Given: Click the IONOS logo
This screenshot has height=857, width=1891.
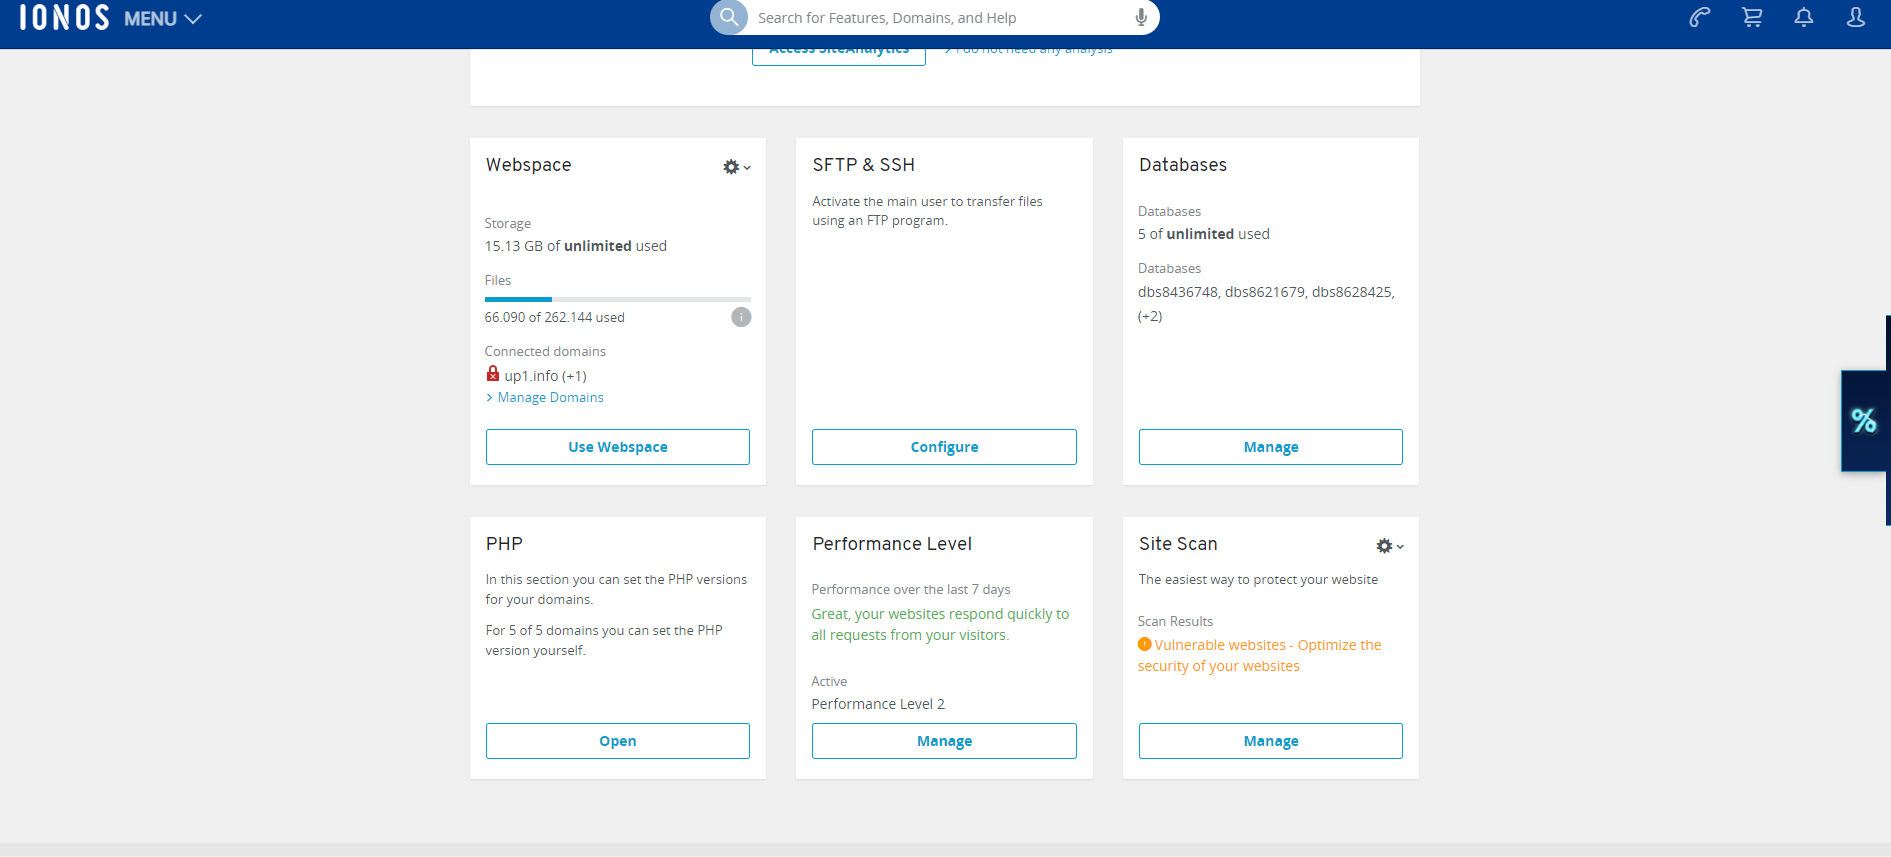Looking at the screenshot, I should 64,18.
